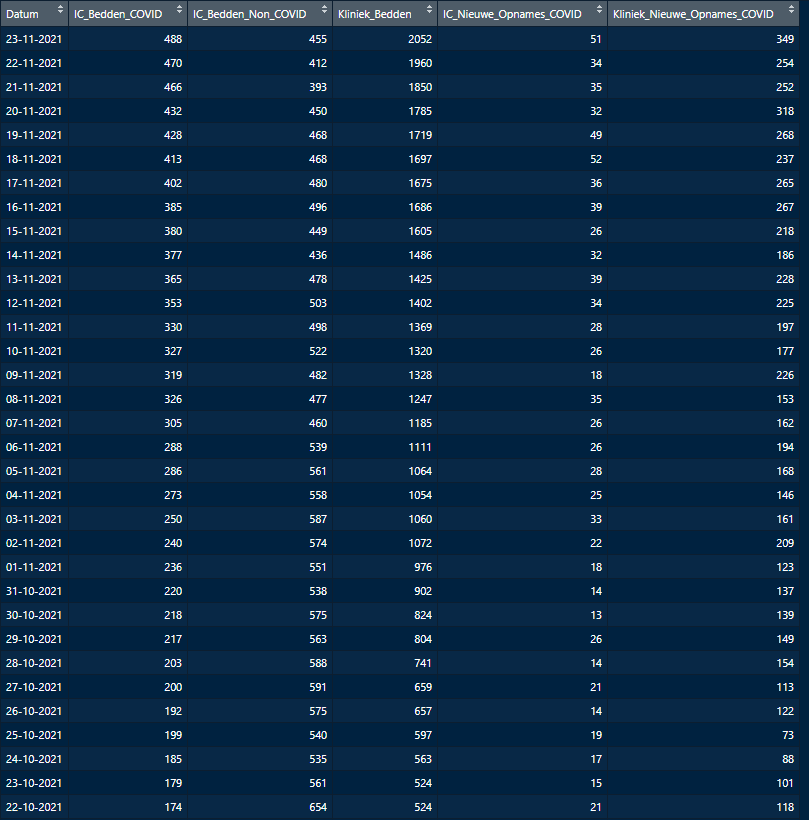Click Kliniek_Bedden value 2052

[420, 39]
